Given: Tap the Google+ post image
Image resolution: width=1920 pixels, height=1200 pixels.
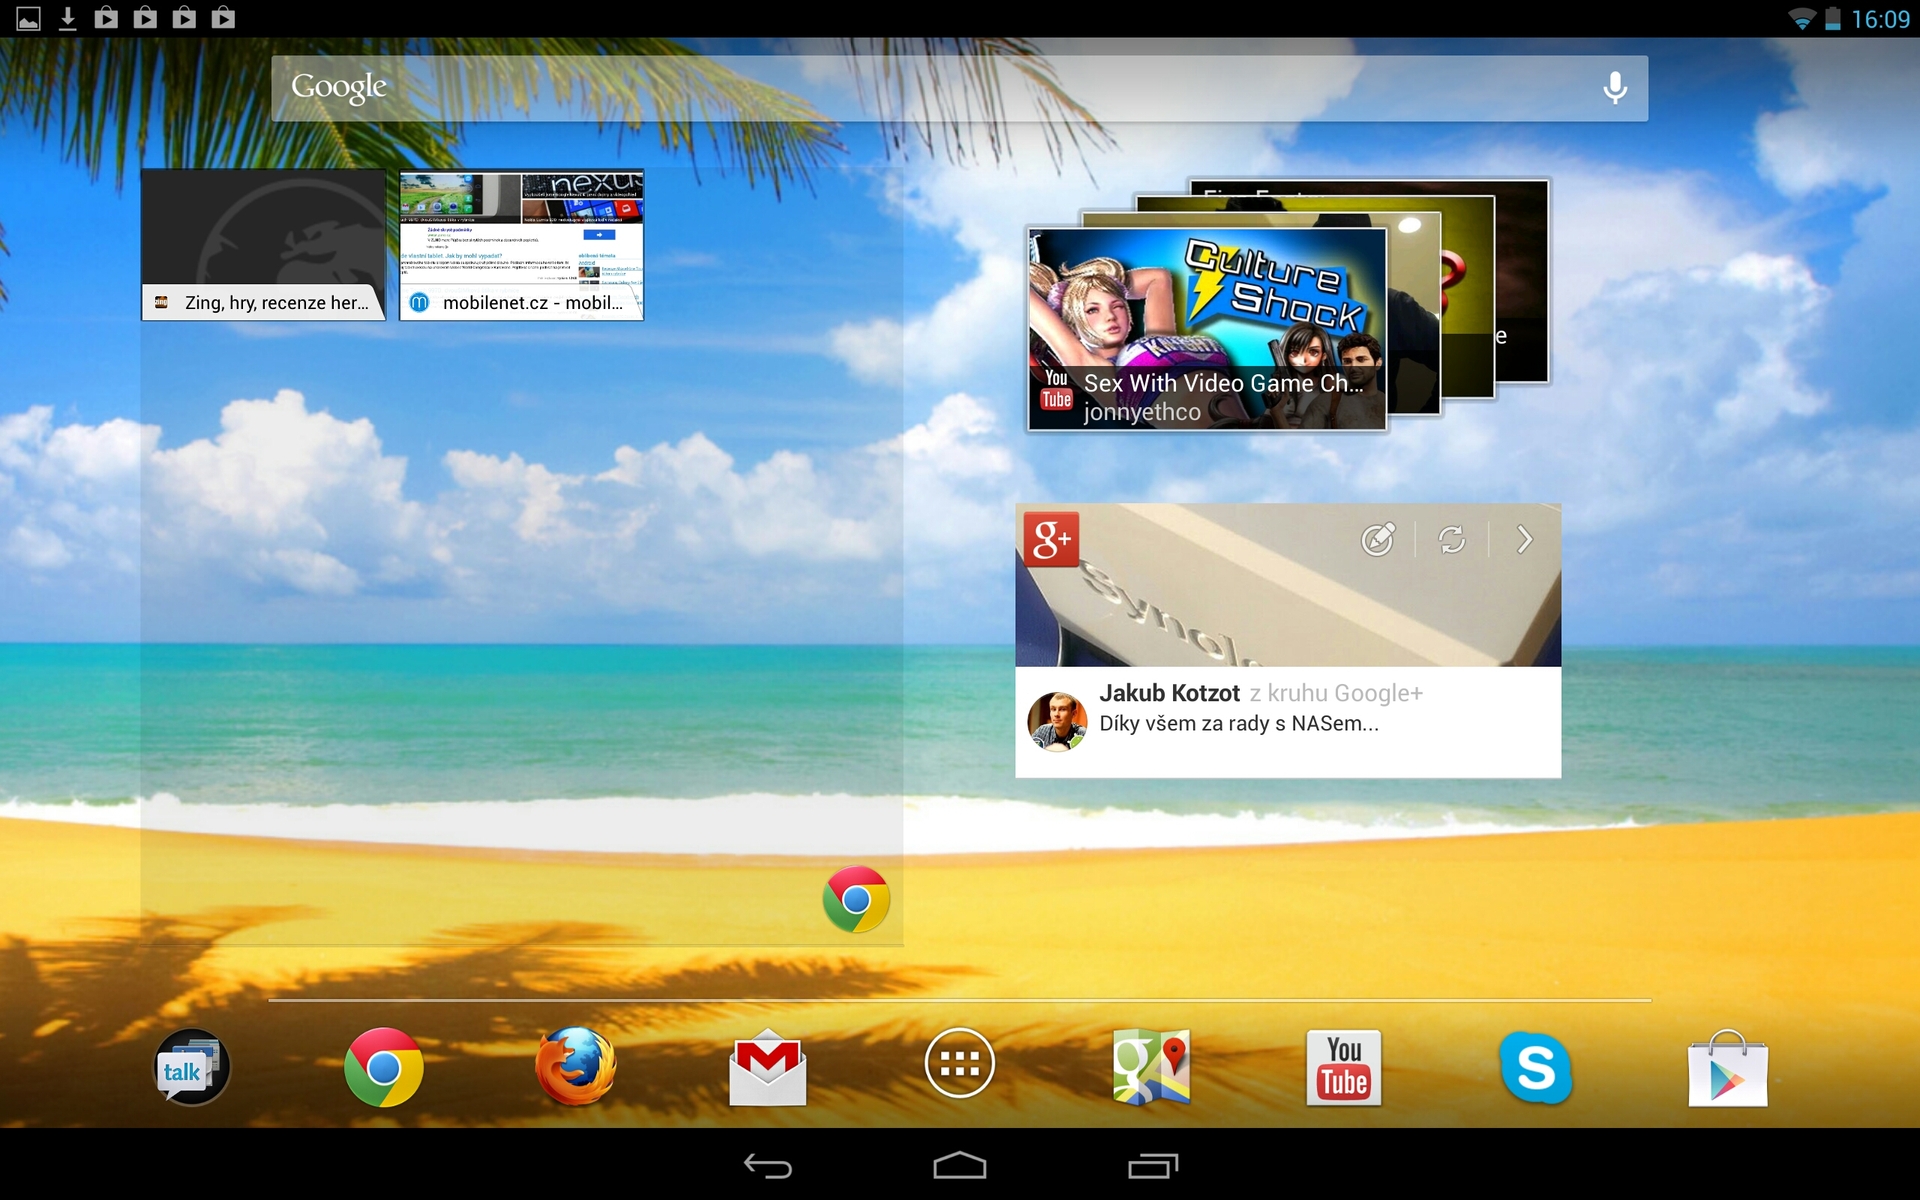Looking at the screenshot, I should [x=1288, y=585].
